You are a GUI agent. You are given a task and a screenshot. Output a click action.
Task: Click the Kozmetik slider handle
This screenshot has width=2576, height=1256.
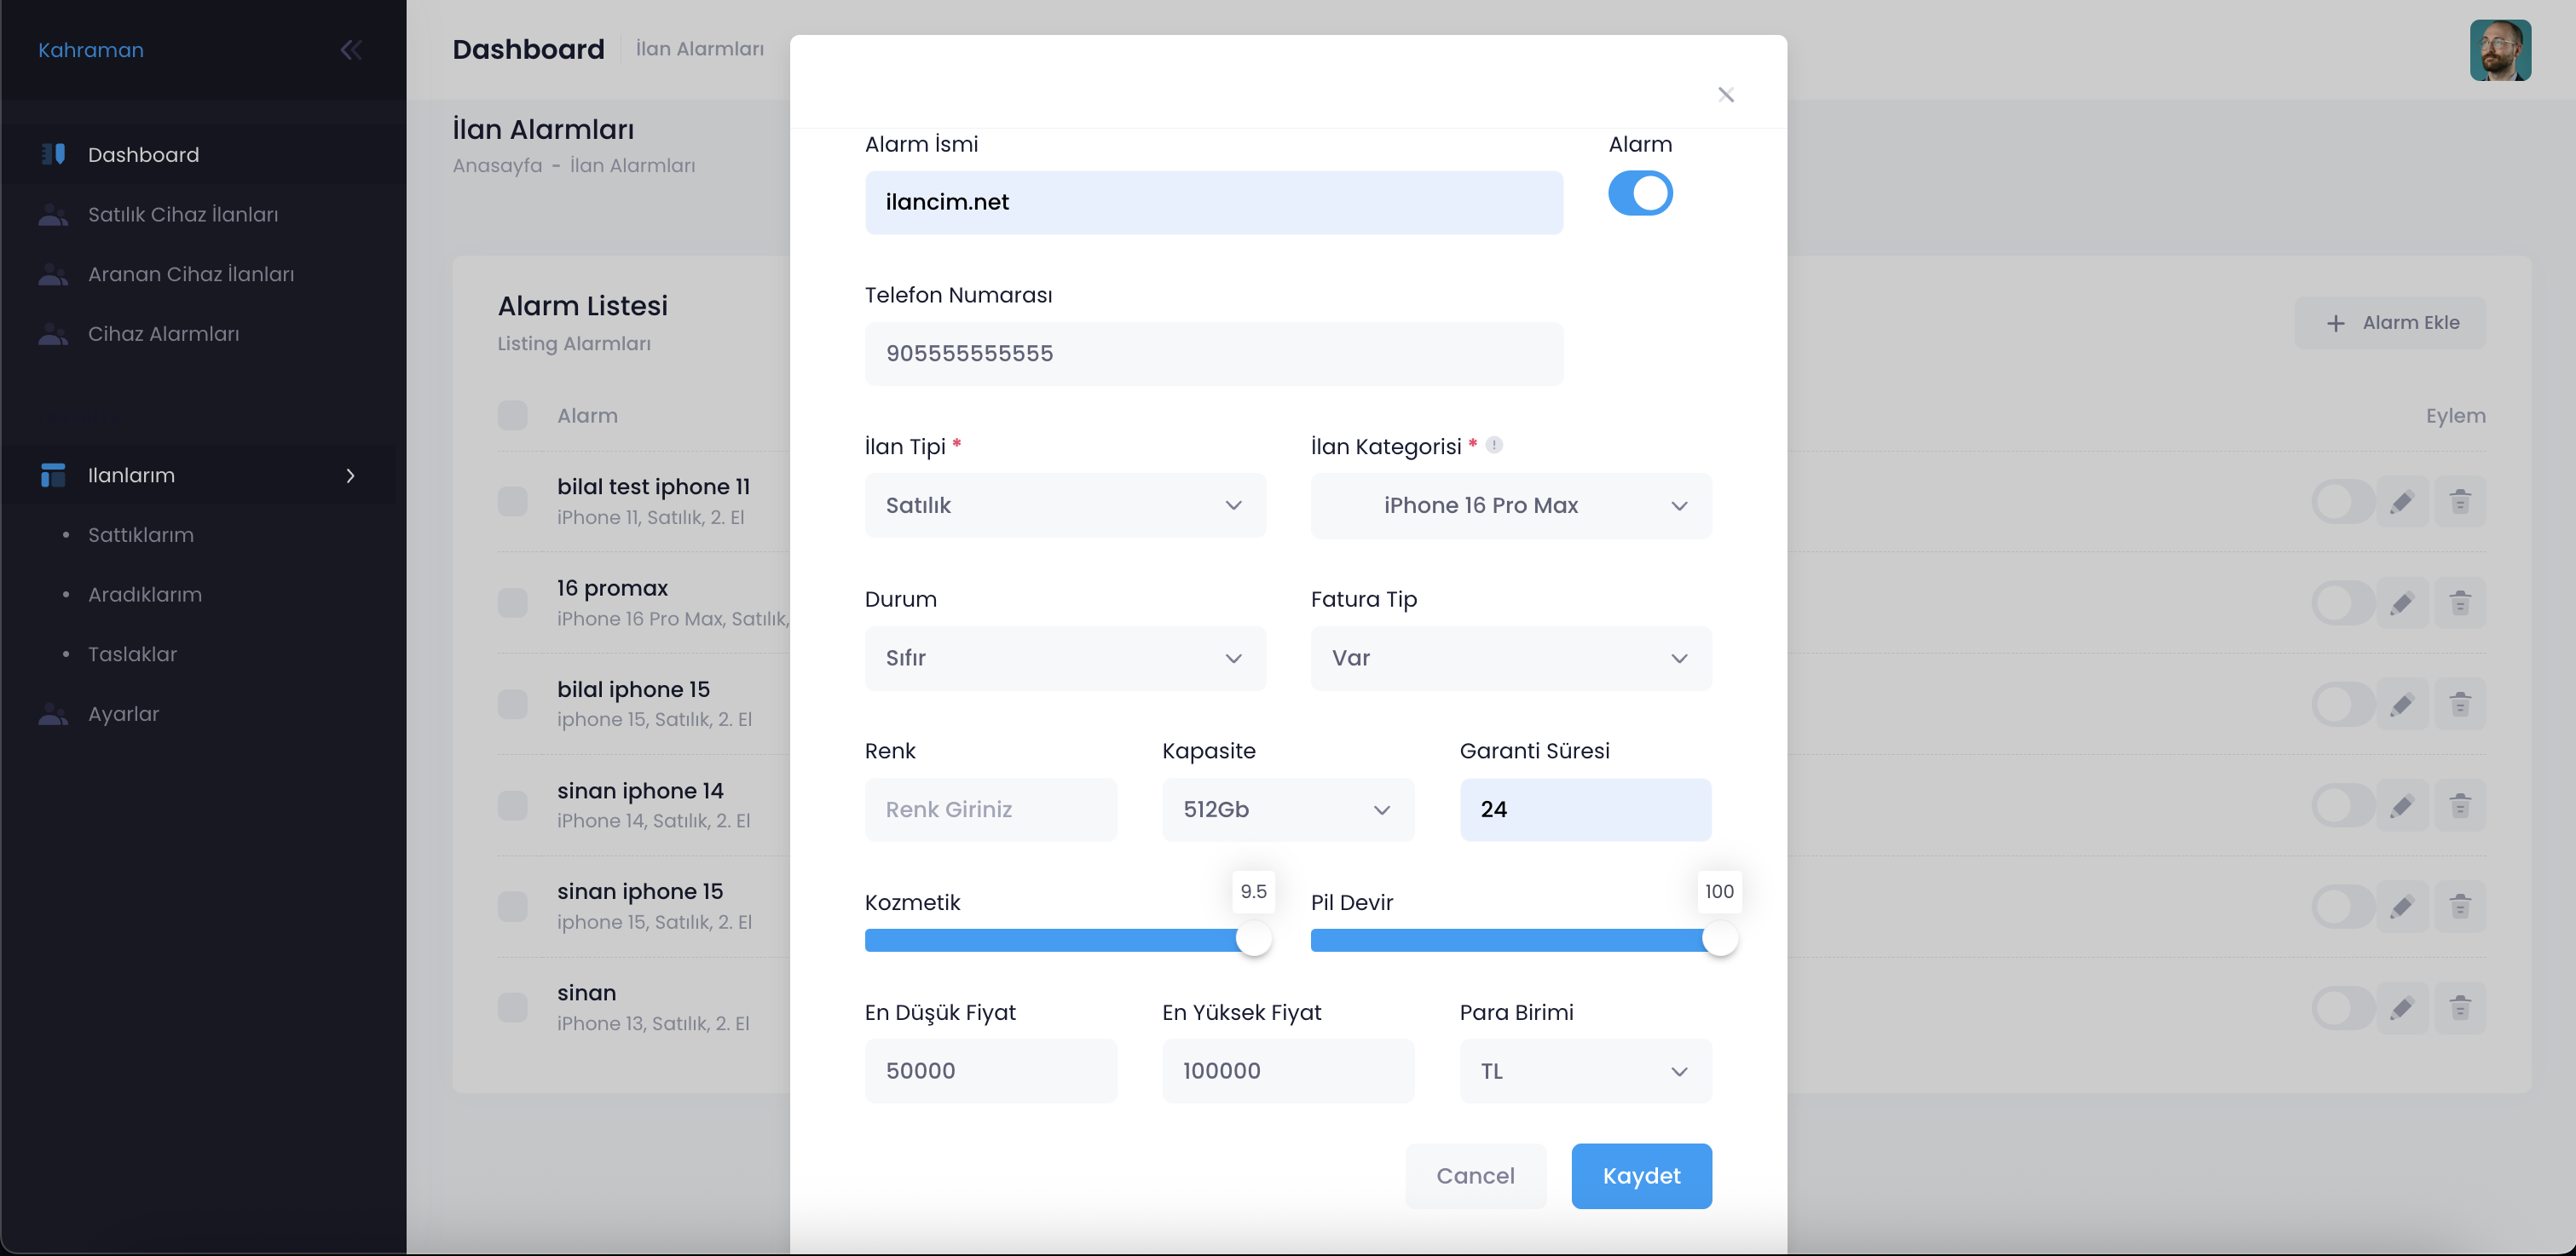pos(1253,939)
